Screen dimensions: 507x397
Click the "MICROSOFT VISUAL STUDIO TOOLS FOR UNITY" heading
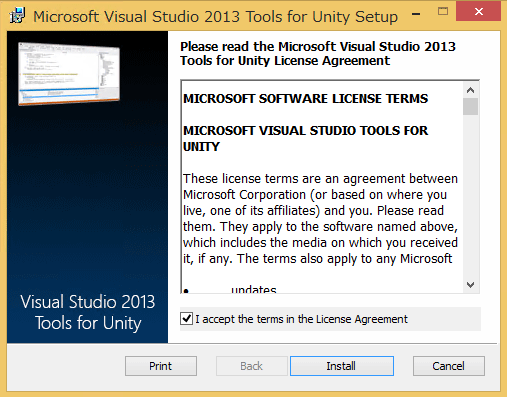pyautogui.click(x=305, y=138)
